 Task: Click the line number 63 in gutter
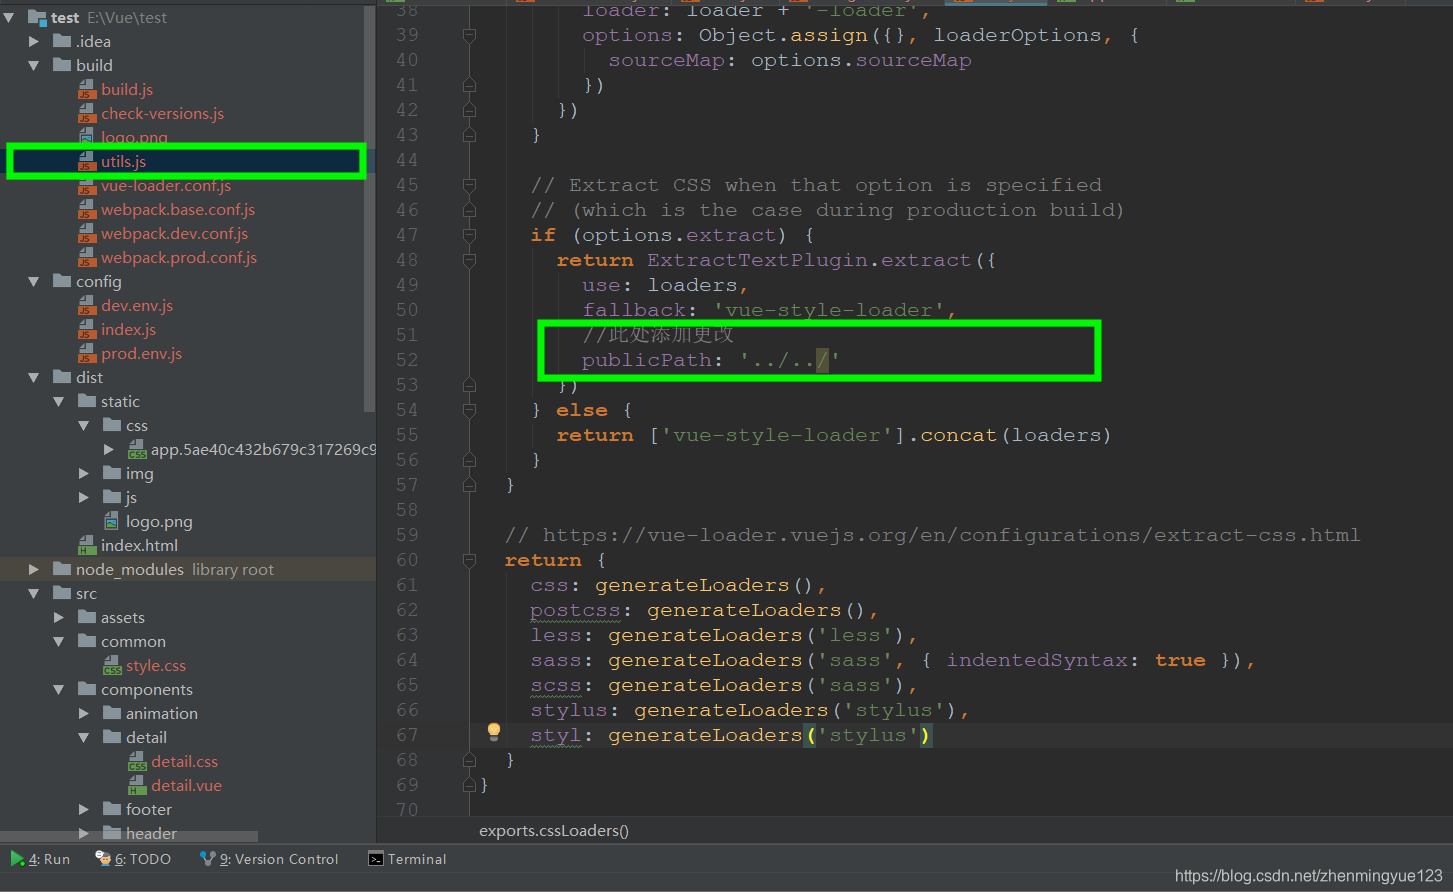coord(407,635)
